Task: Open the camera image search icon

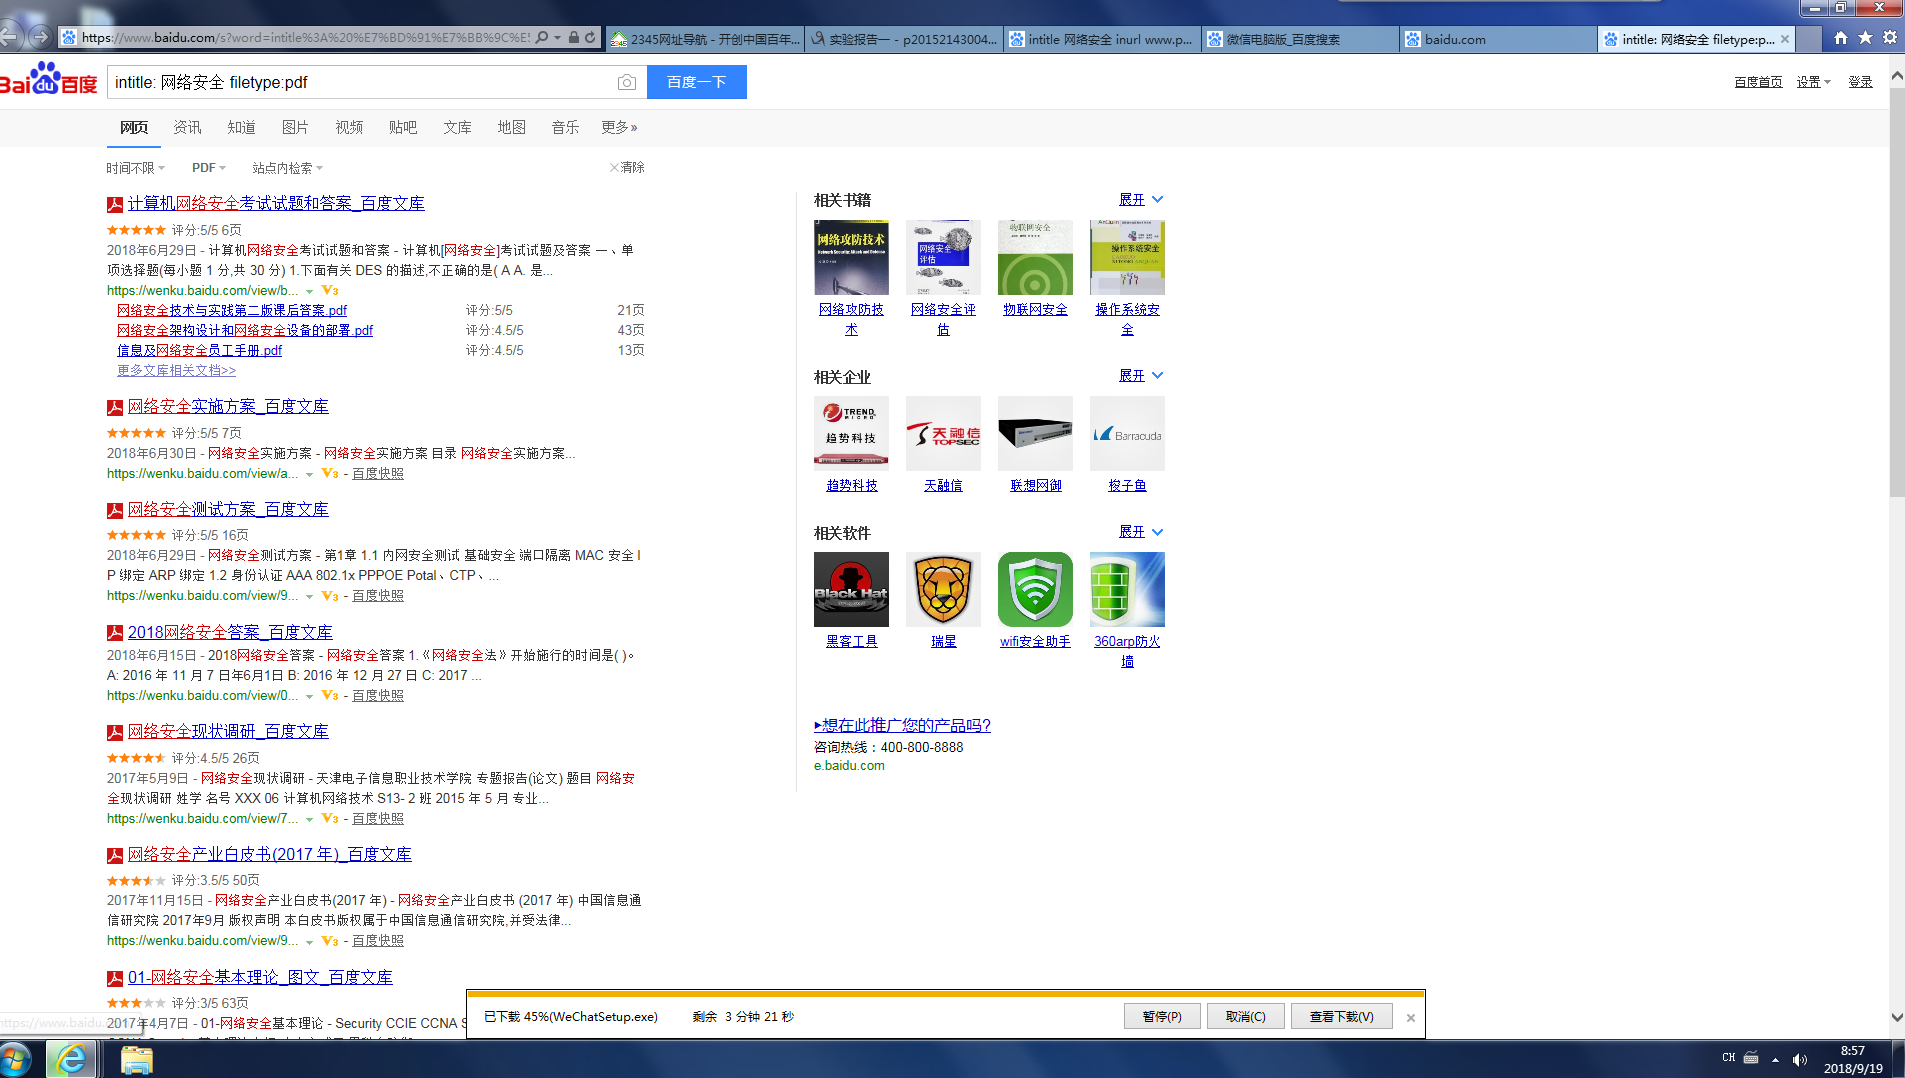Action: tap(627, 82)
